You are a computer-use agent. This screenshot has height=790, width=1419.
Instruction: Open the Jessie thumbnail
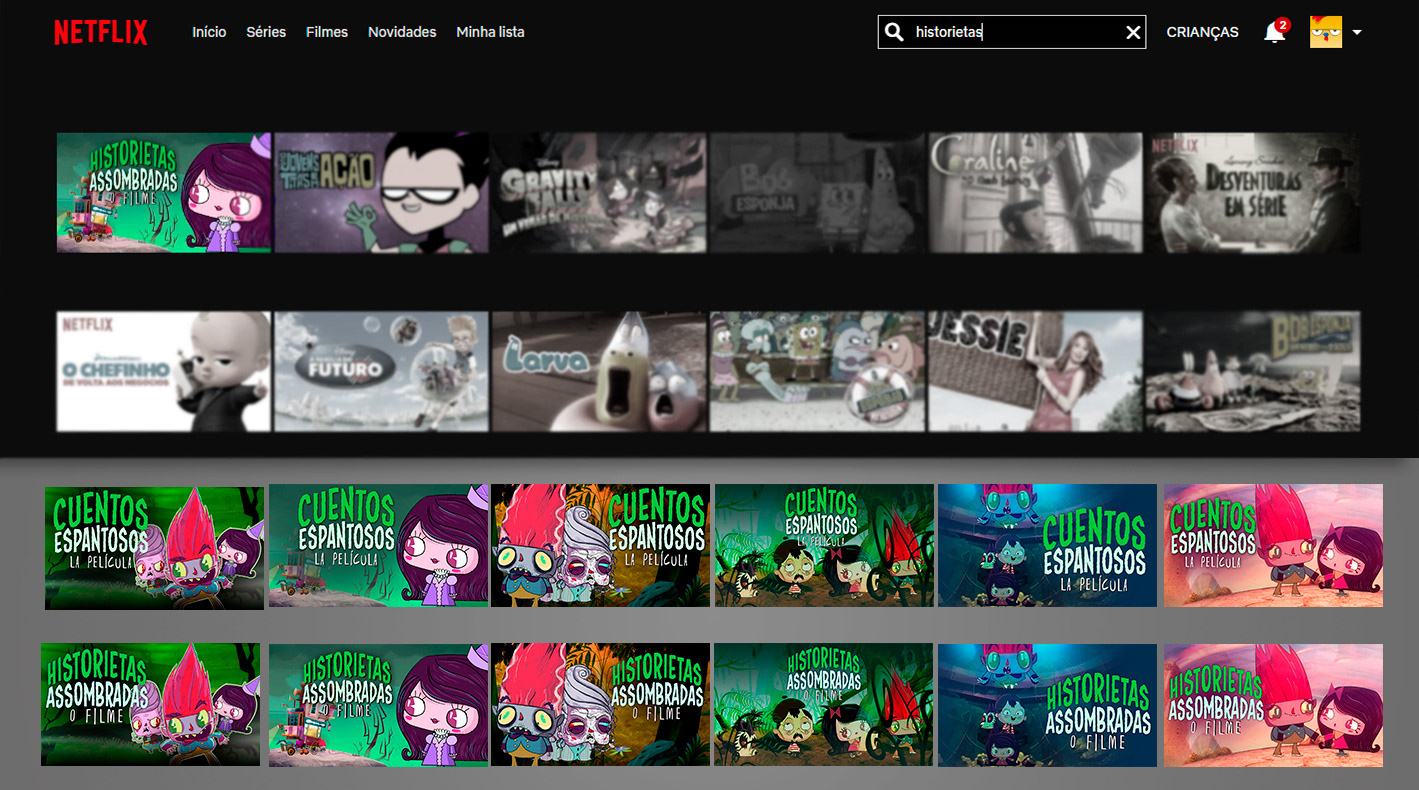[x=1035, y=372]
